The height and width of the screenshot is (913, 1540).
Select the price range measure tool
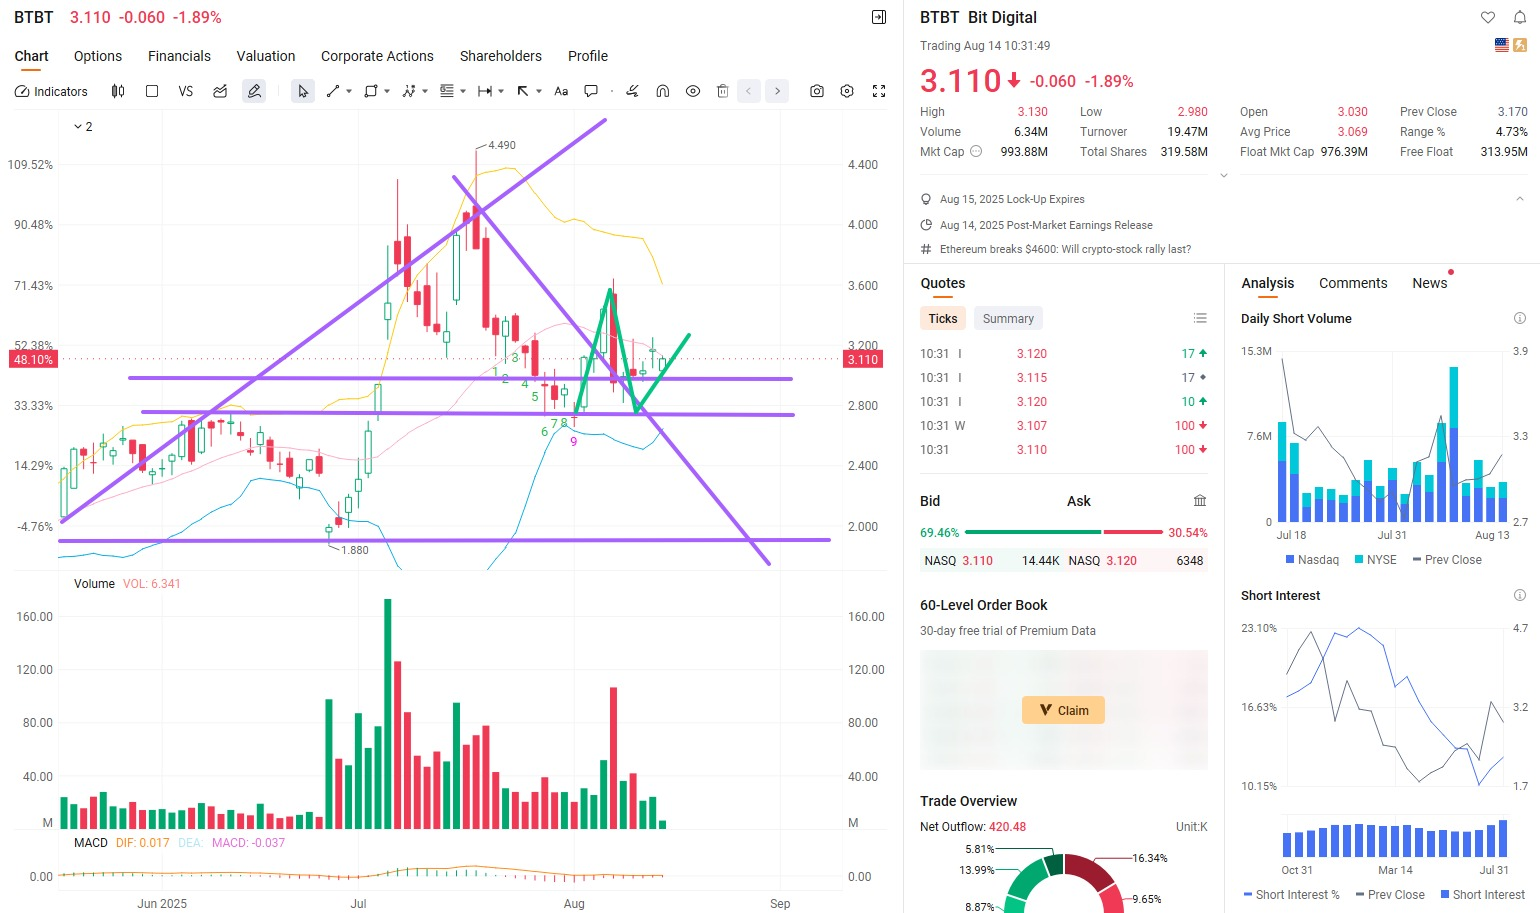[485, 91]
